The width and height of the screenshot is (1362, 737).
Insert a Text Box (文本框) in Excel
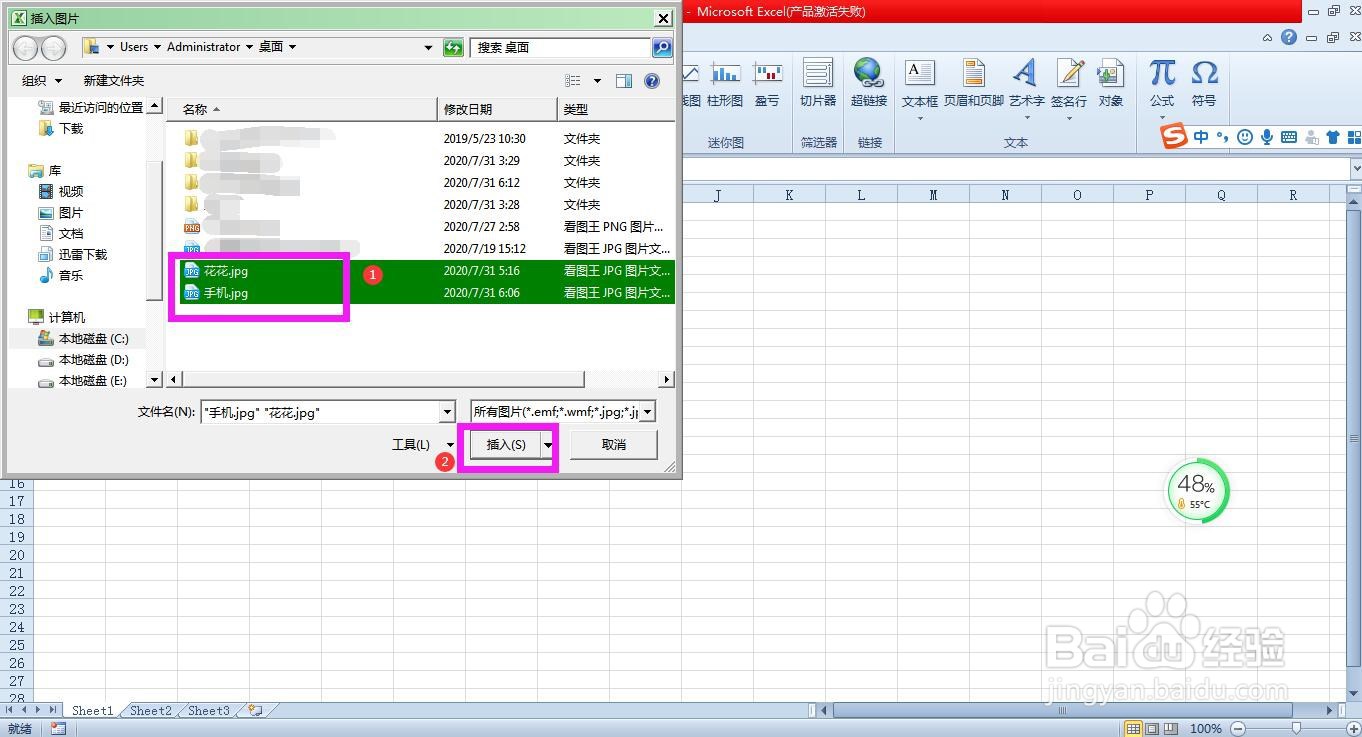pyautogui.click(x=919, y=82)
